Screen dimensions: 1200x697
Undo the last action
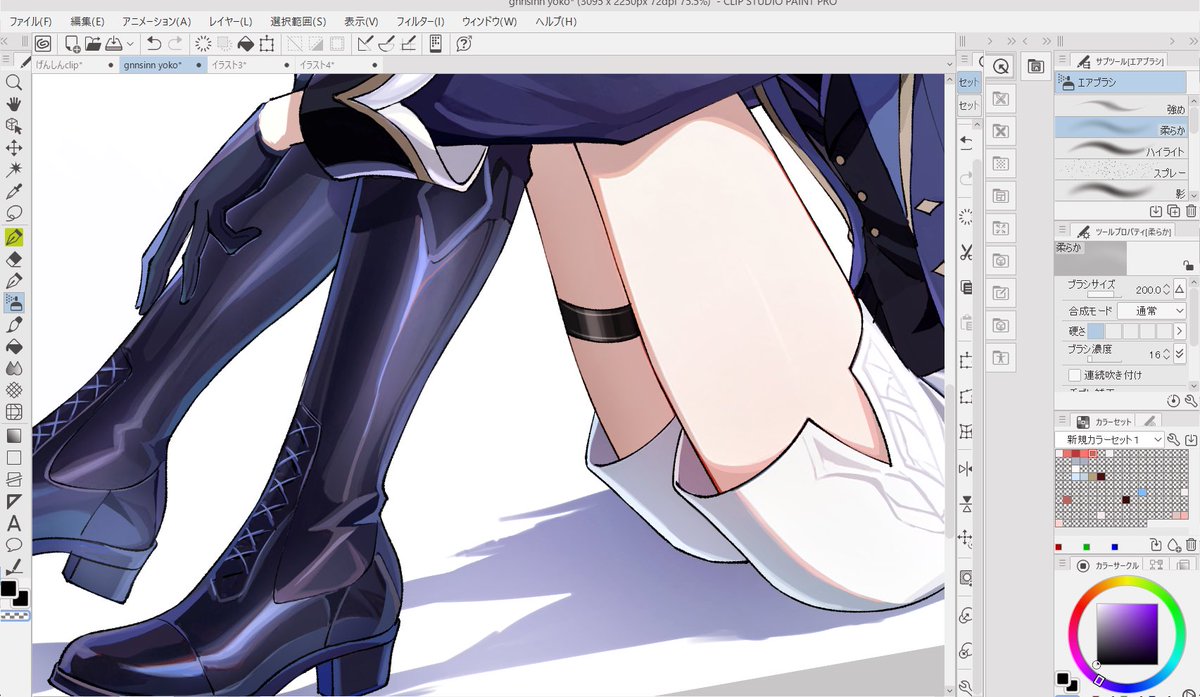point(154,43)
